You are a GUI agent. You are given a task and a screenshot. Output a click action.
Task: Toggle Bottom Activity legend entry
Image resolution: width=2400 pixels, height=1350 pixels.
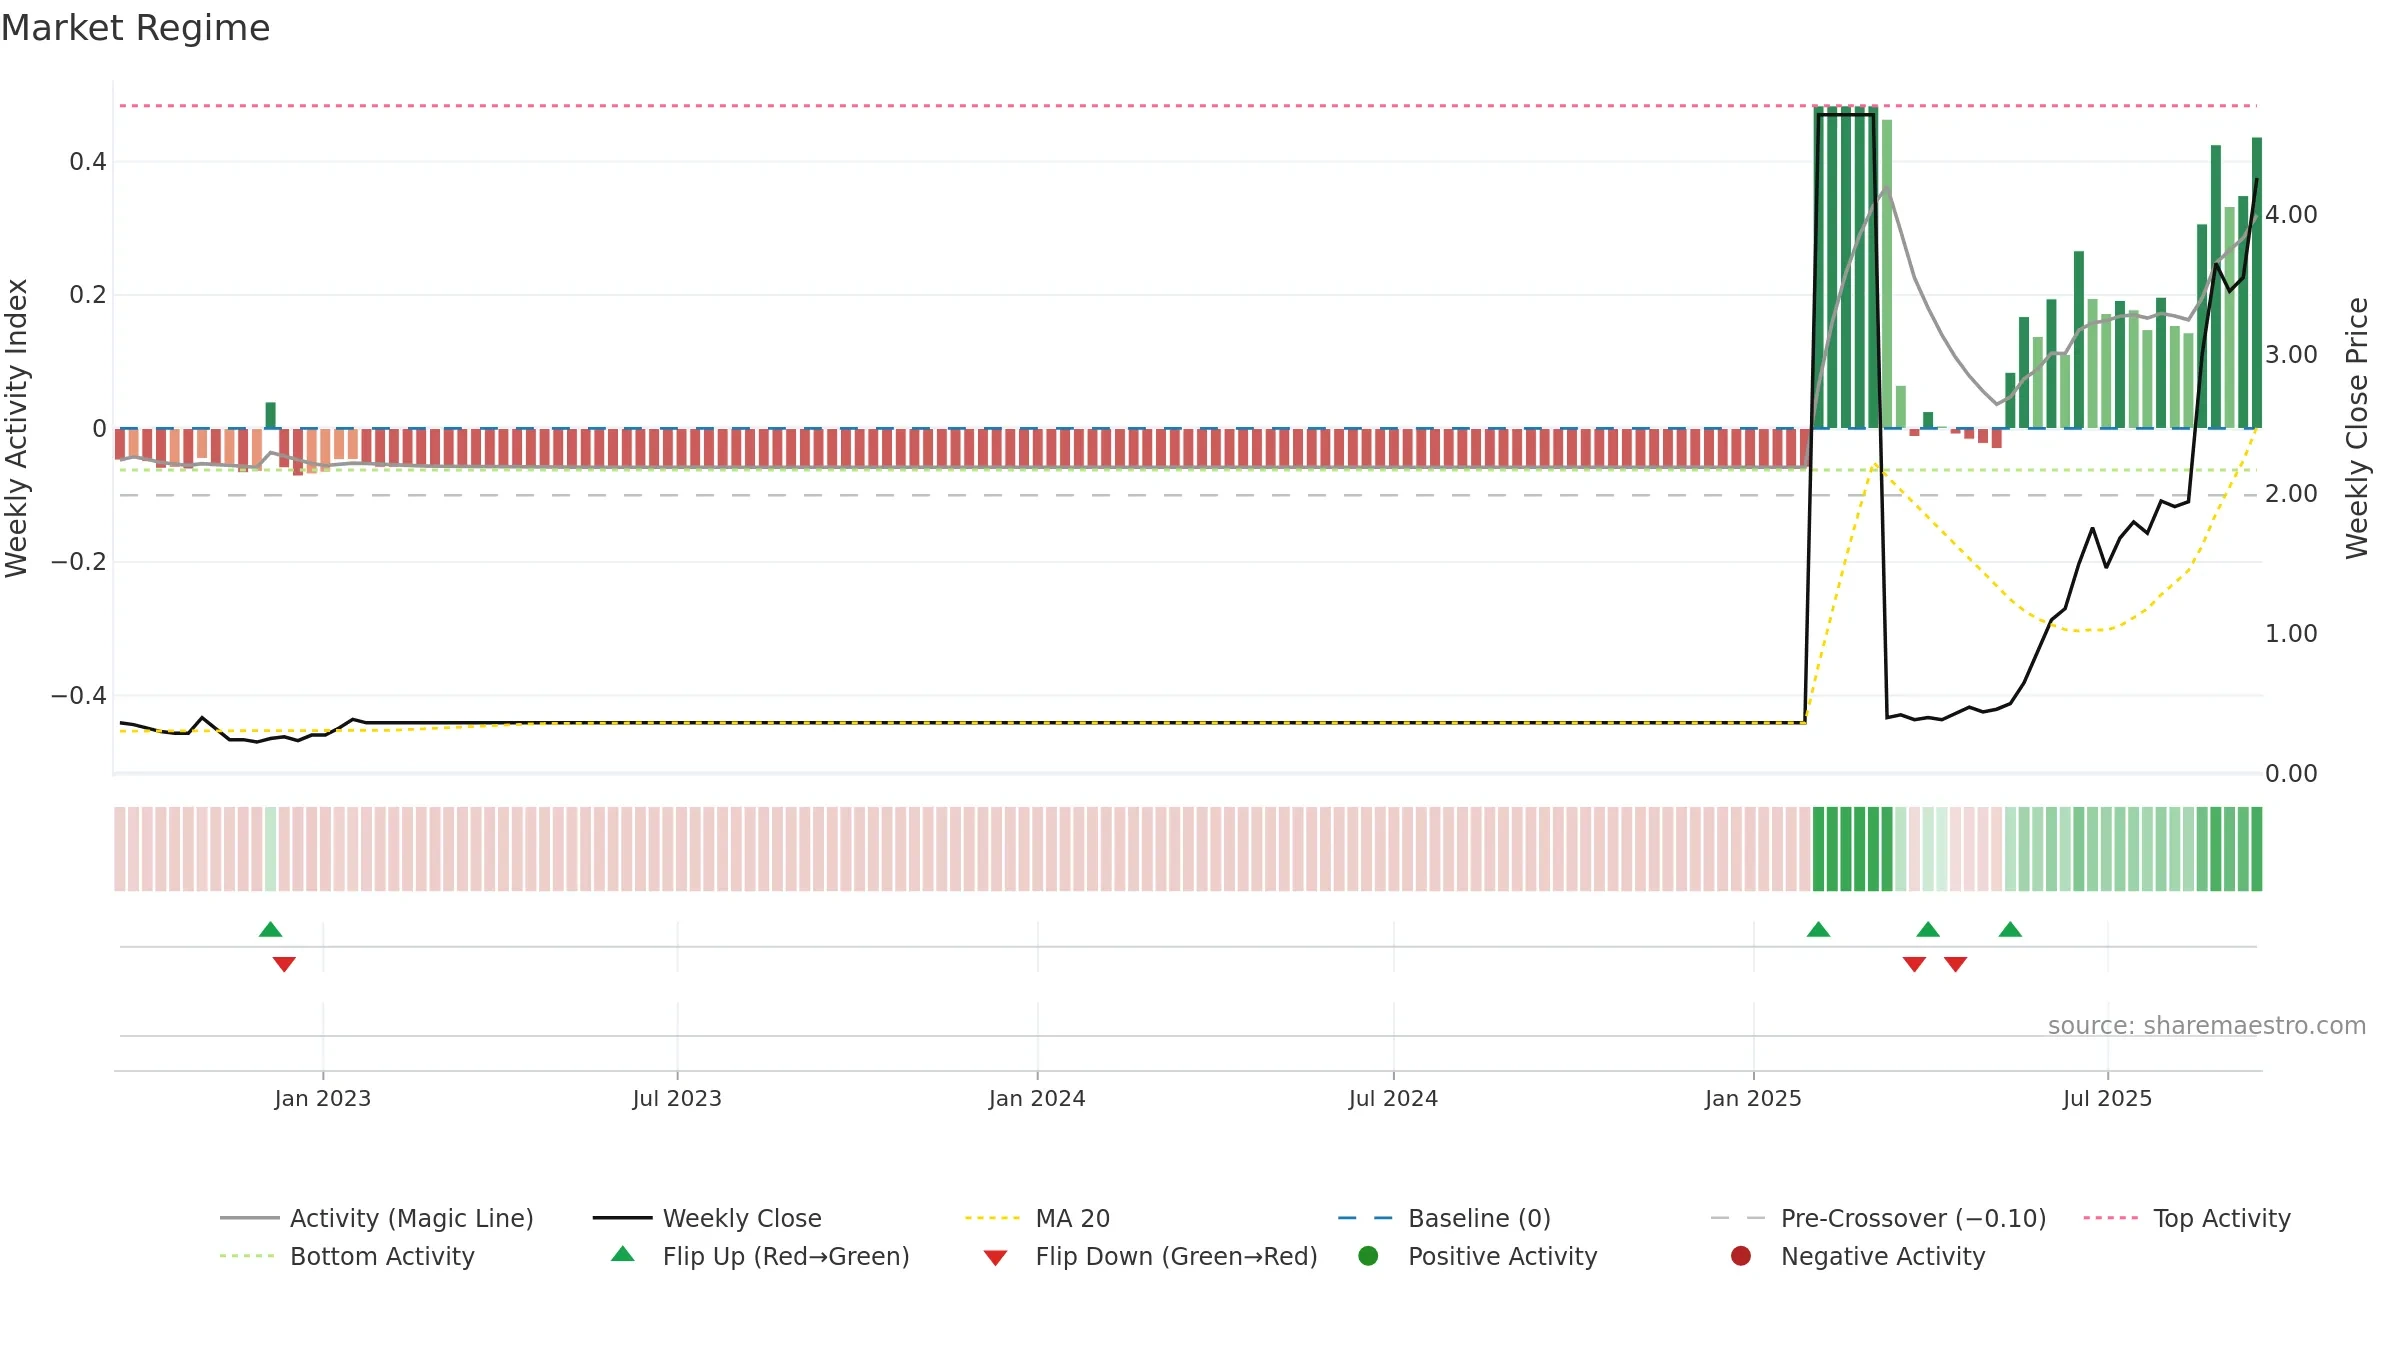click(x=347, y=1256)
